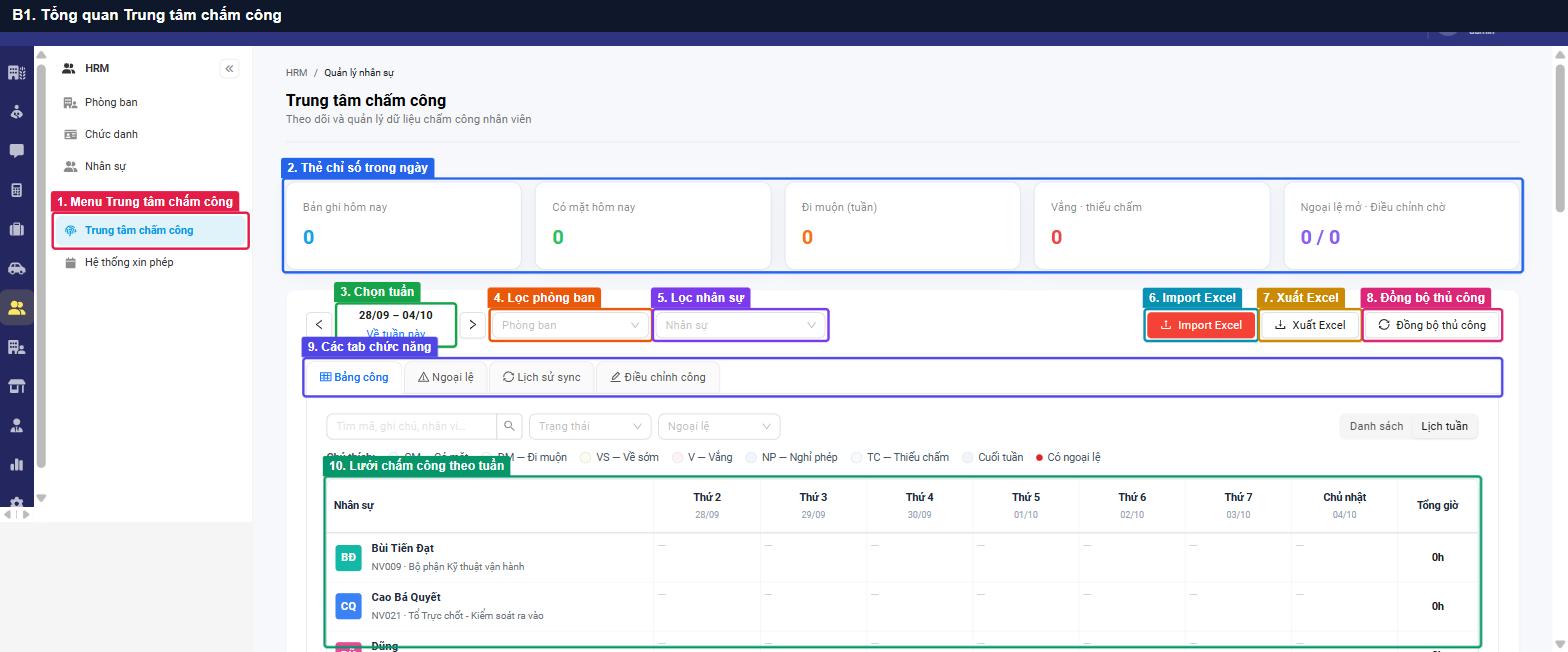1568x652 pixels.
Task: Open the buildings module in left rail
Action: (x=16, y=73)
